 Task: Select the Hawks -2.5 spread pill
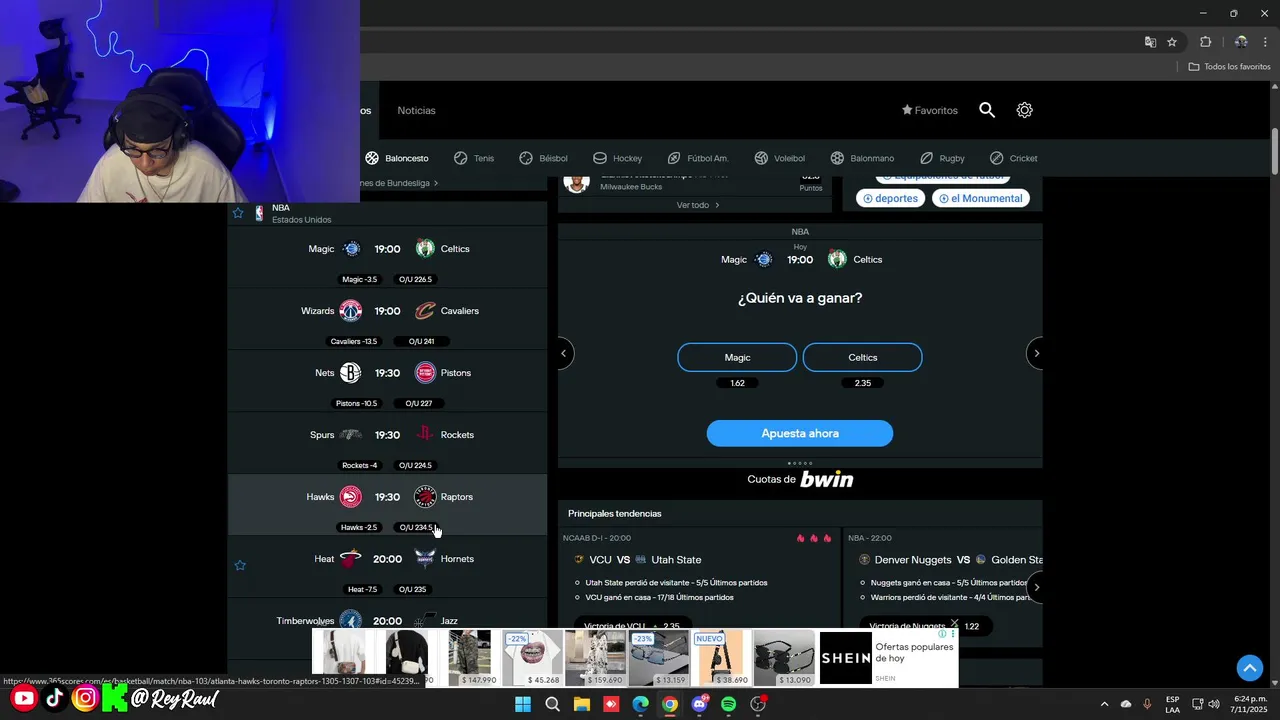point(359,527)
